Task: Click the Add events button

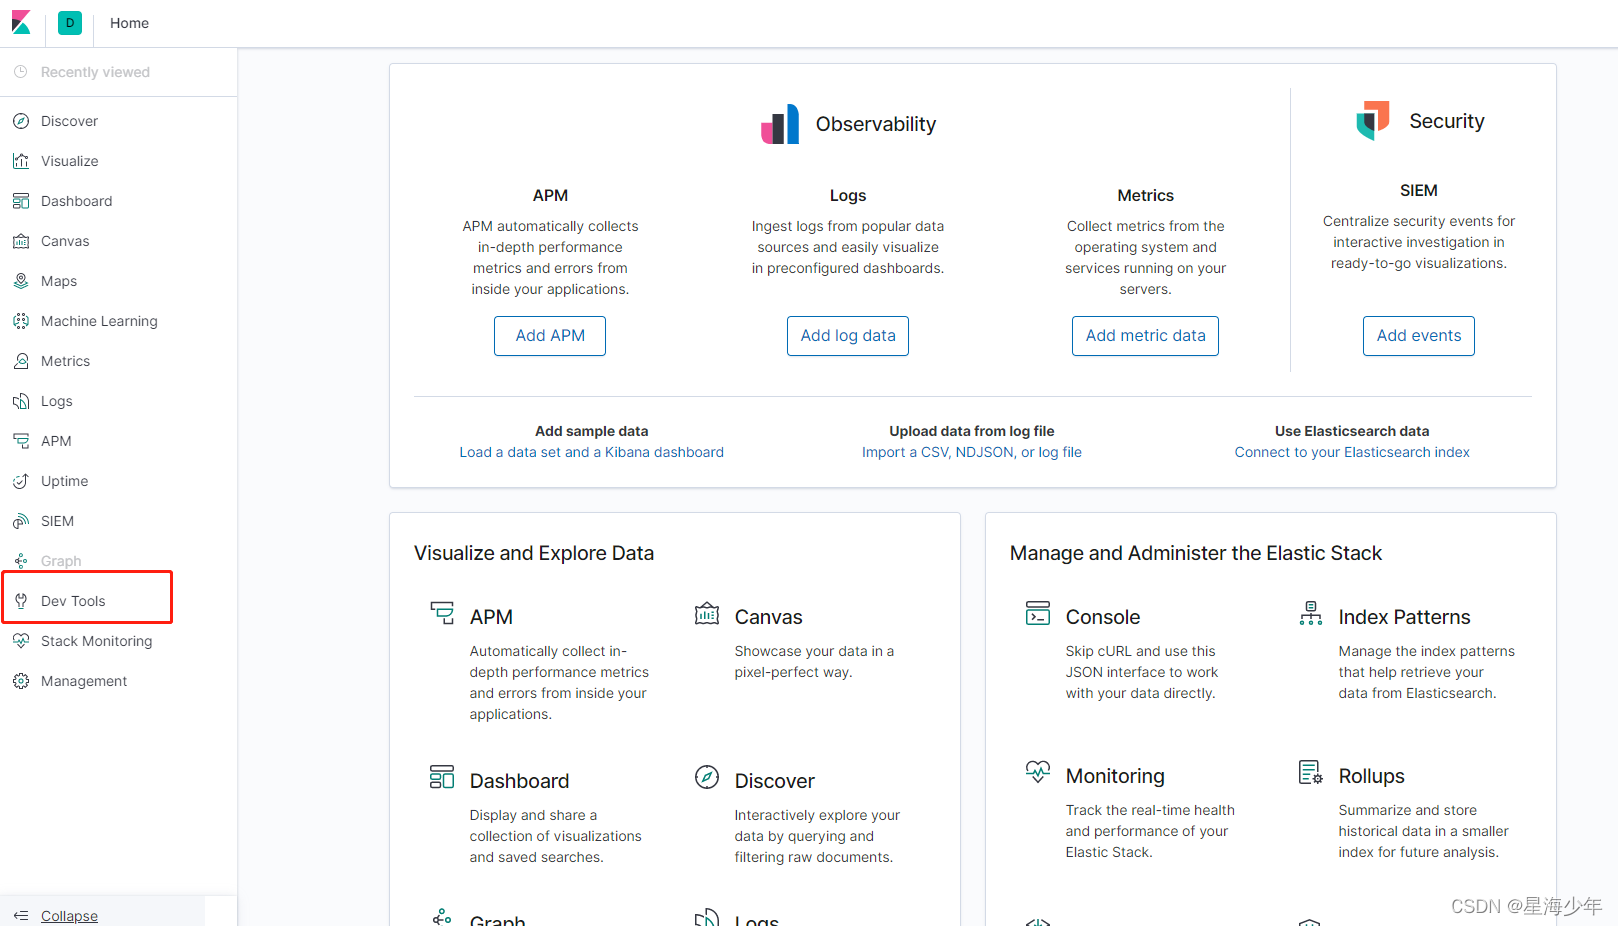Action: tap(1418, 336)
